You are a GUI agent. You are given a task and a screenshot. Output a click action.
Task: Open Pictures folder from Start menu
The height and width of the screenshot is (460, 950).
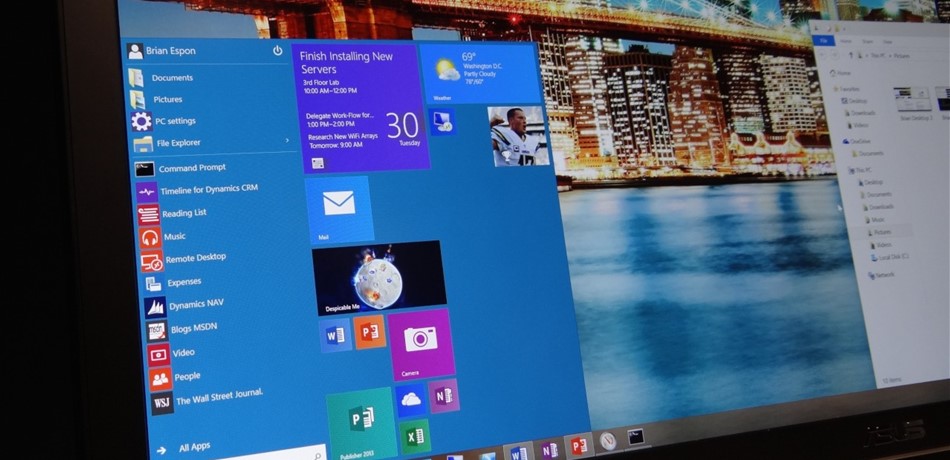[156, 99]
